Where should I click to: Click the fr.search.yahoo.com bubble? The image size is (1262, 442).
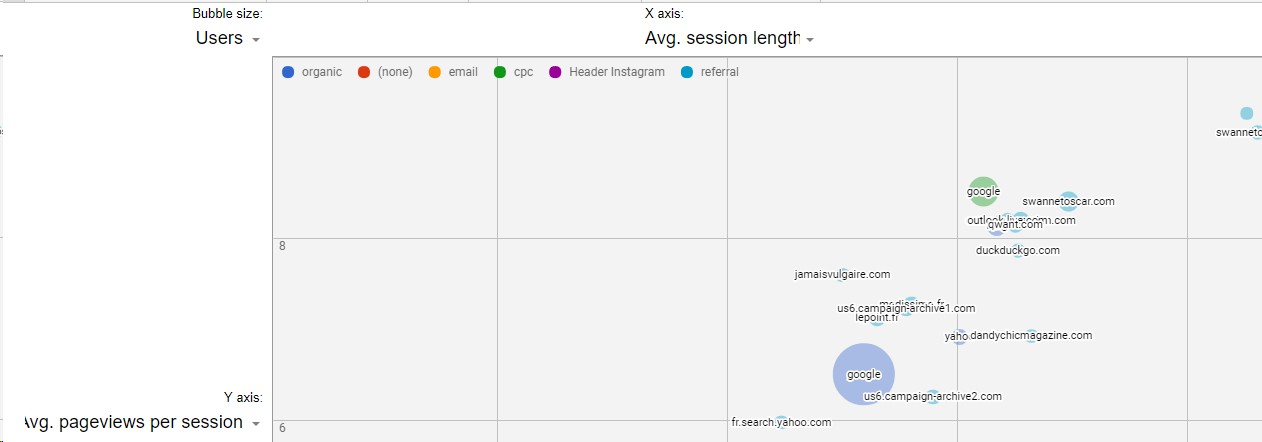(781, 422)
